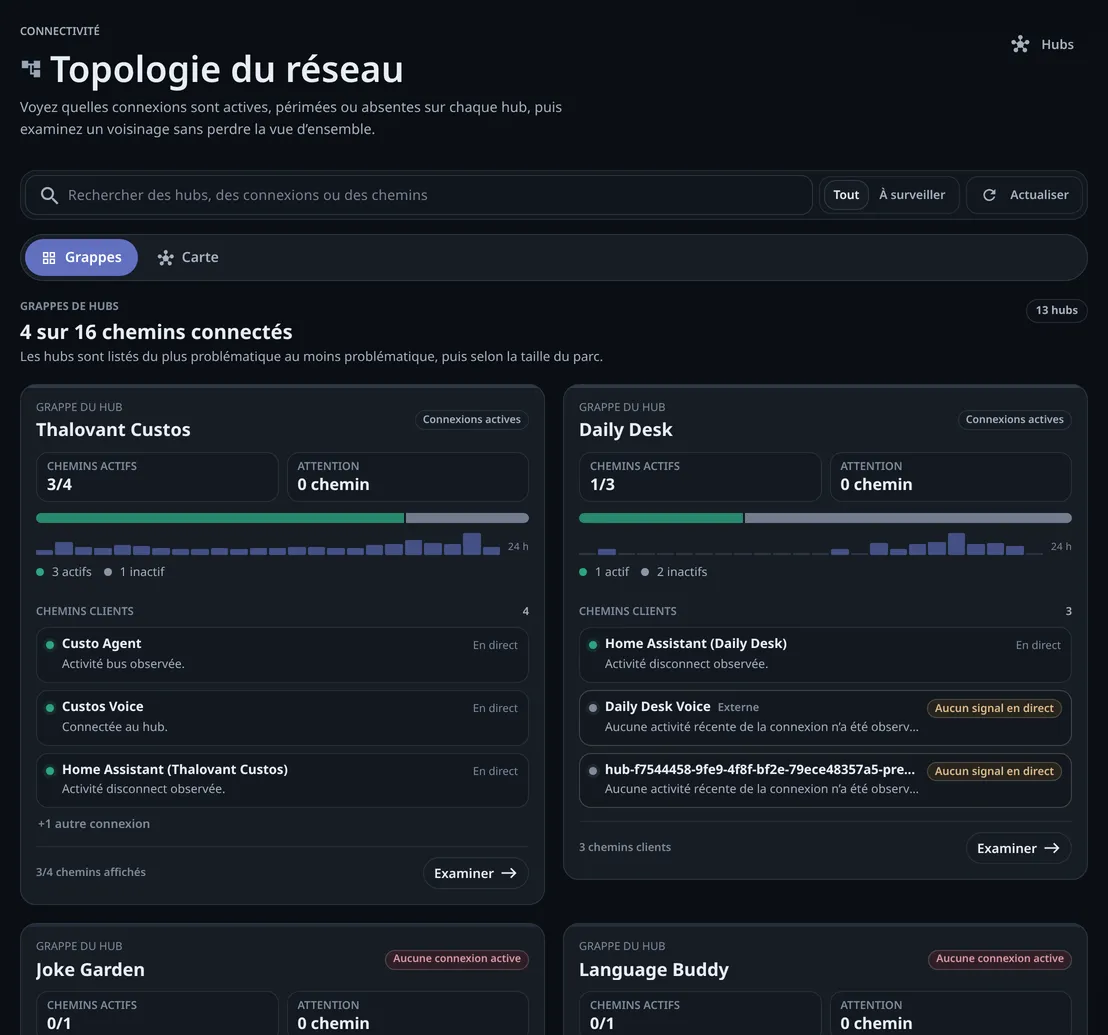Click En direct label on Custo Agent row
This screenshot has width=1108, height=1035.
(495, 645)
